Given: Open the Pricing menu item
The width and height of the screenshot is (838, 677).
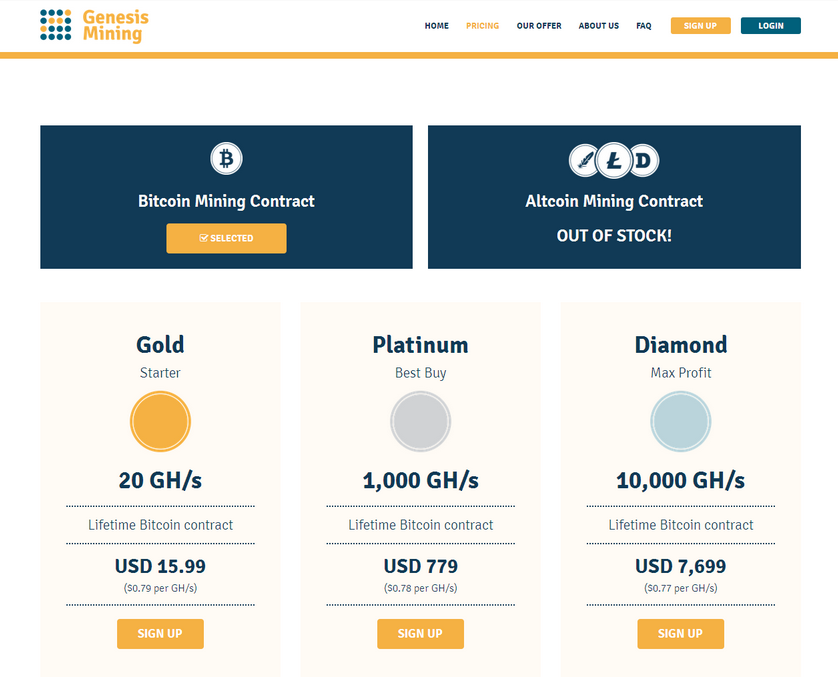Looking at the screenshot, I should pos(482,26).
